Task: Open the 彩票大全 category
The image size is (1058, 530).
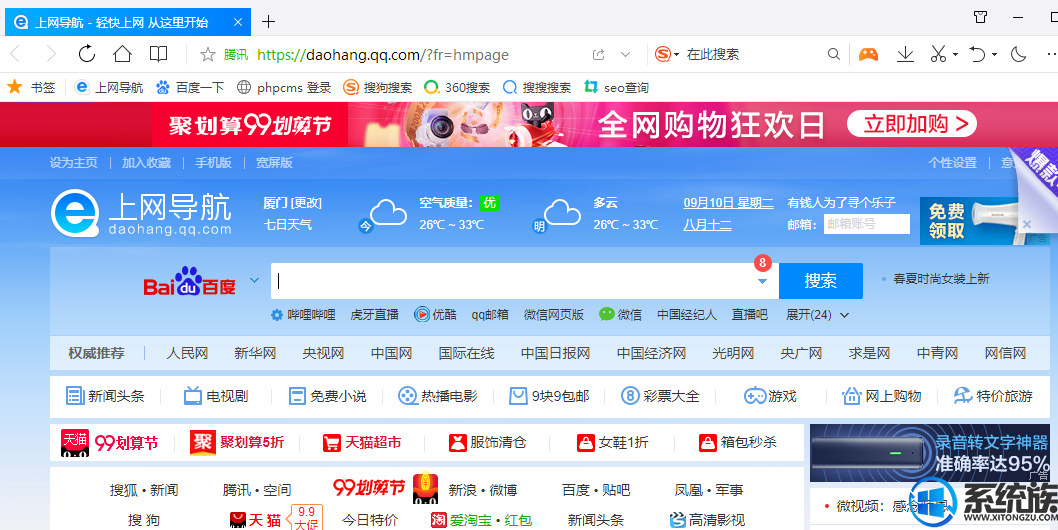Action: (x=660, y=396)
